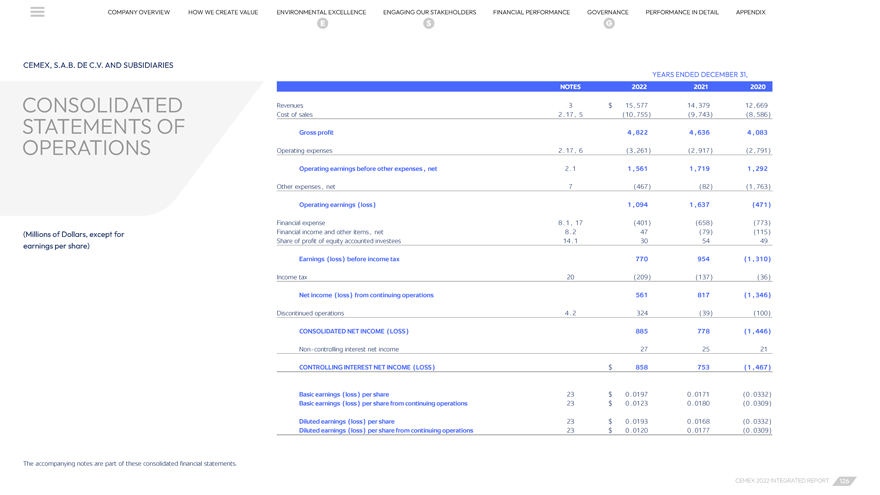Select 2020 revenues value 12,669

(x=756, y=106)
